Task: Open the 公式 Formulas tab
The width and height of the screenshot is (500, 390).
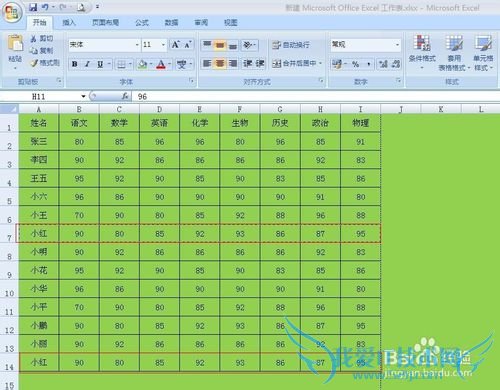Action: coord(142,23)
